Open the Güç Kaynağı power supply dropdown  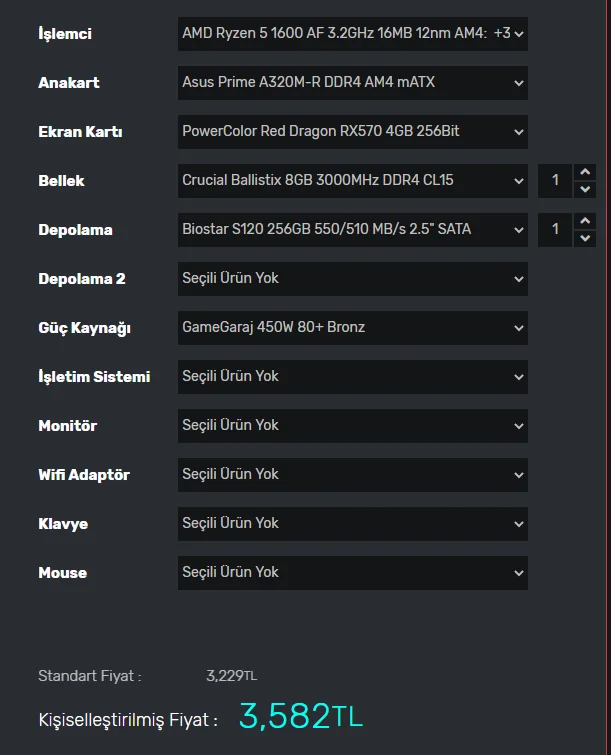click(352, 328)
